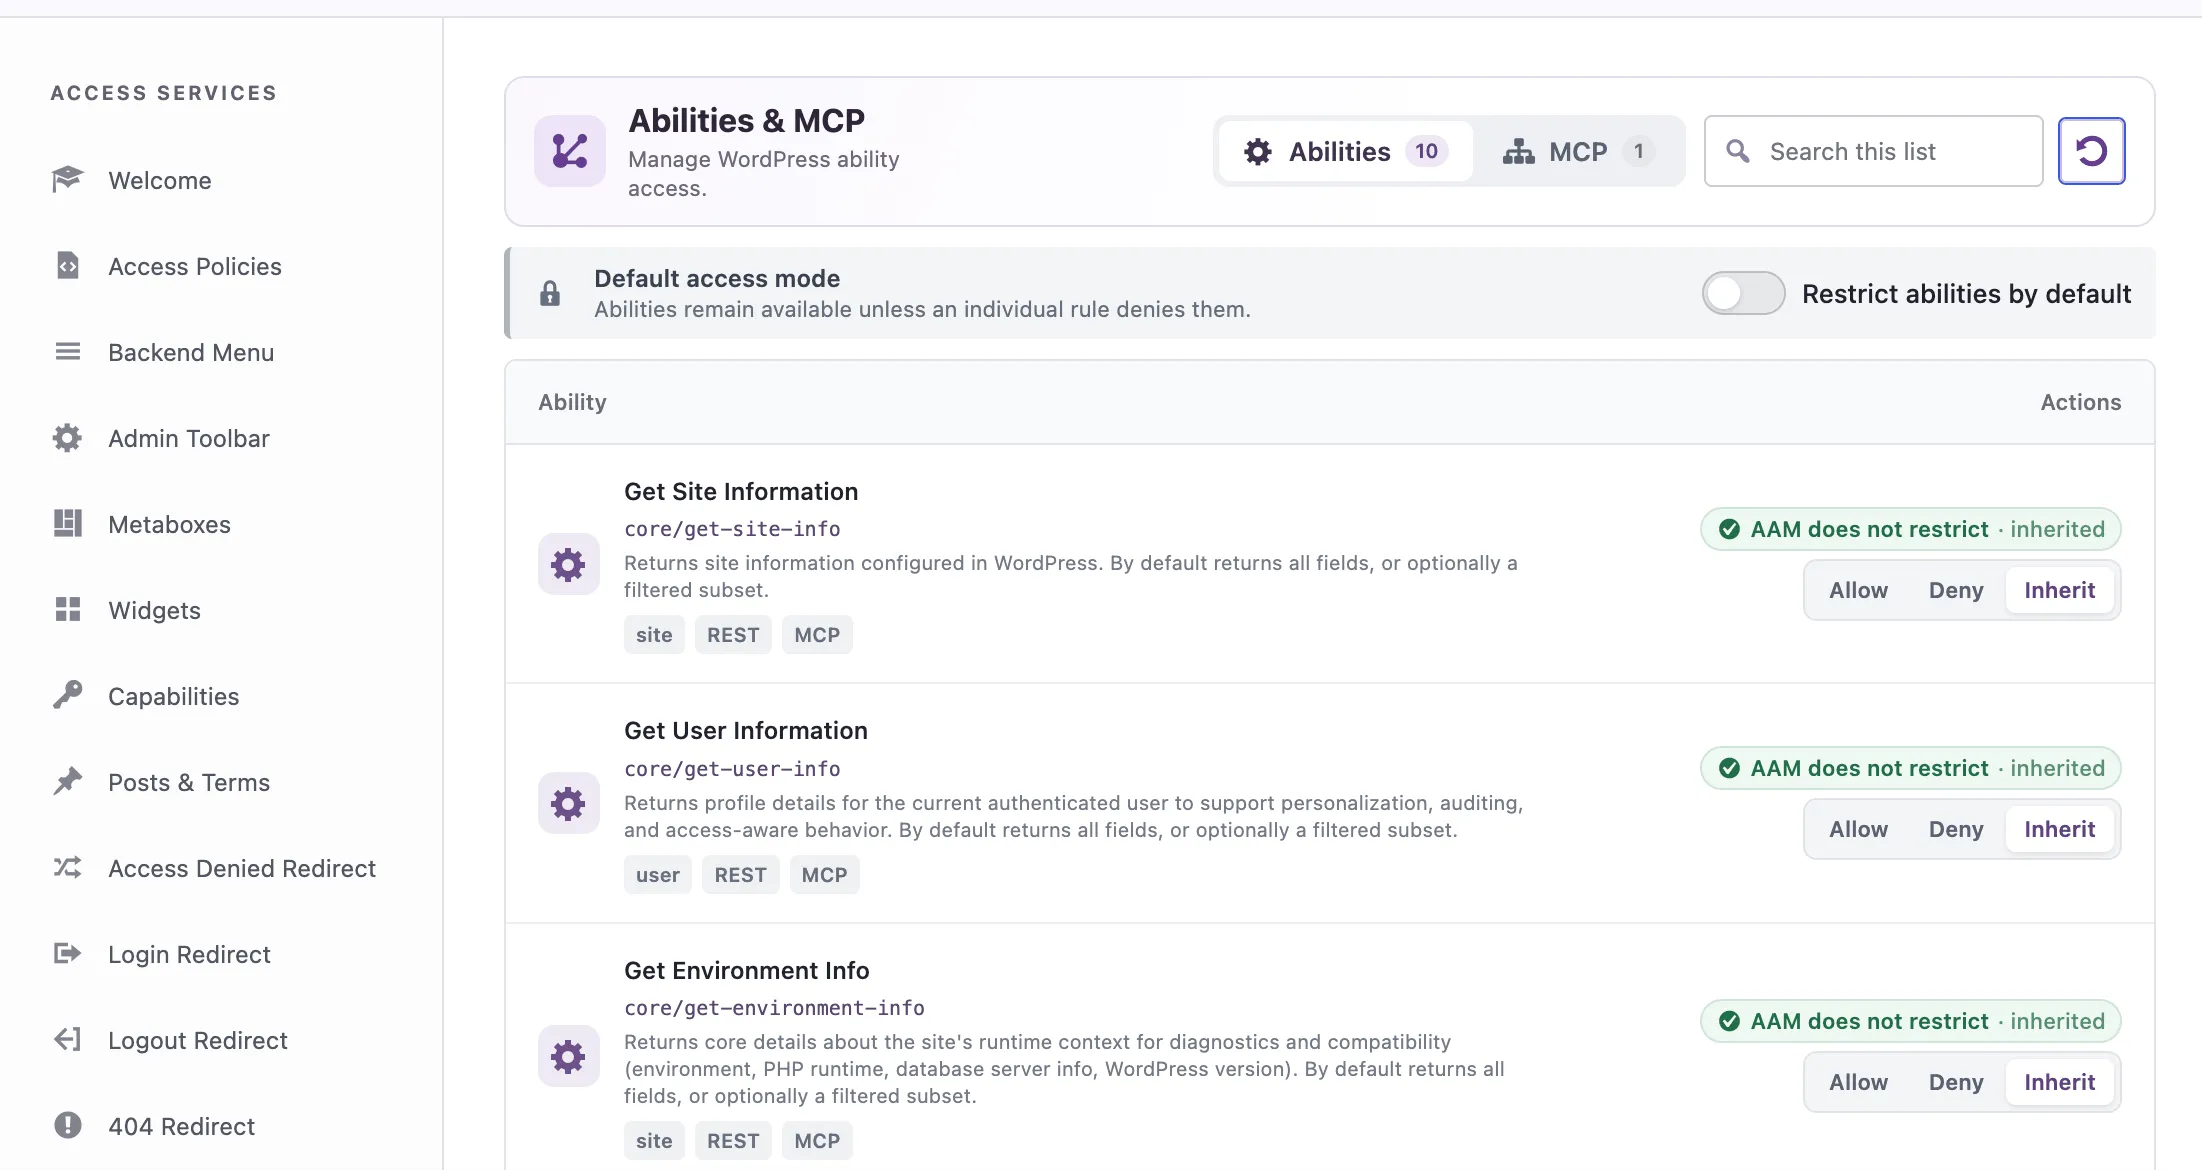Toggle Restrict abilities by default switch
The image size is (2202, 1170).
(x=1743, y=293)
